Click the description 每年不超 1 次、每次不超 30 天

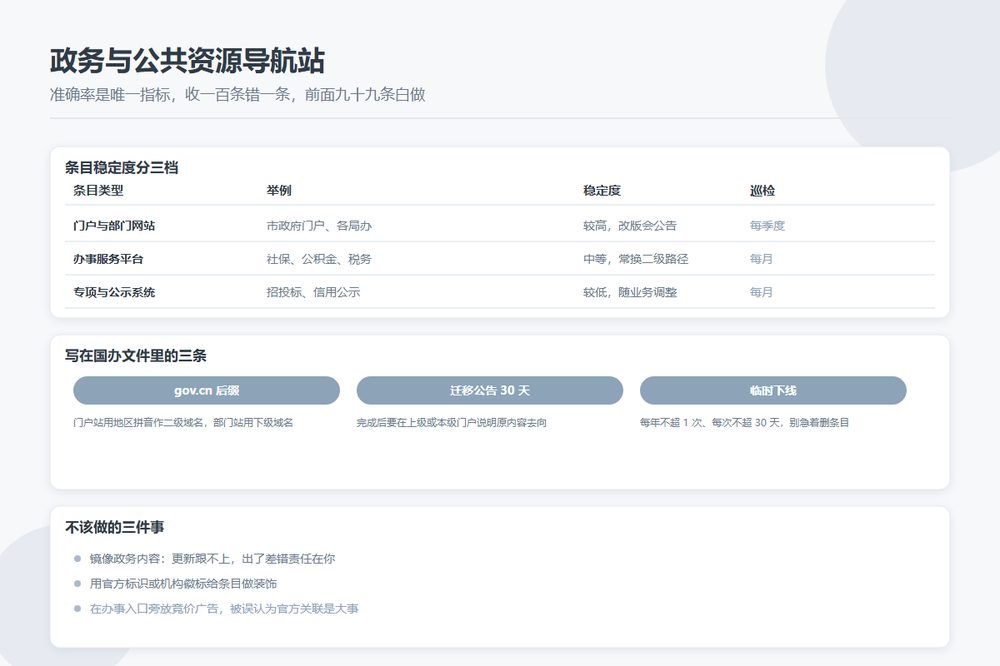coord(744,422)
